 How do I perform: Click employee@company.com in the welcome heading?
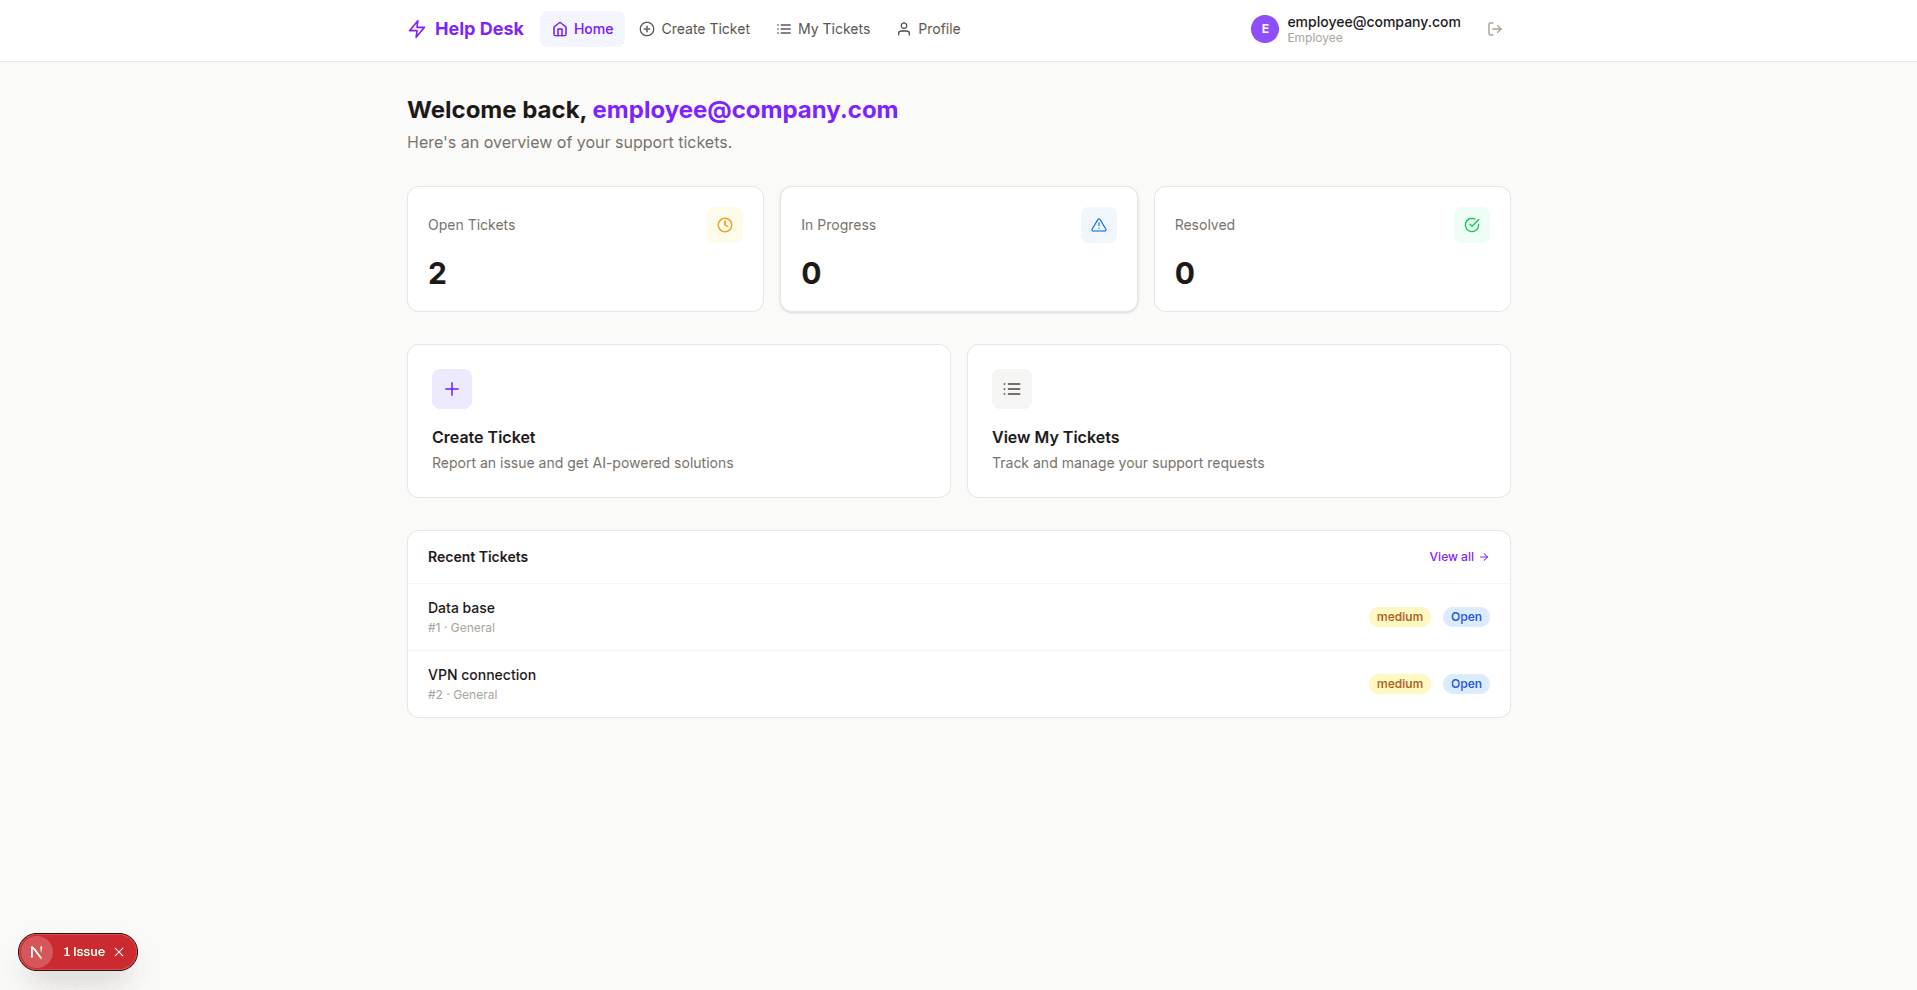click(x=745, y=110)
